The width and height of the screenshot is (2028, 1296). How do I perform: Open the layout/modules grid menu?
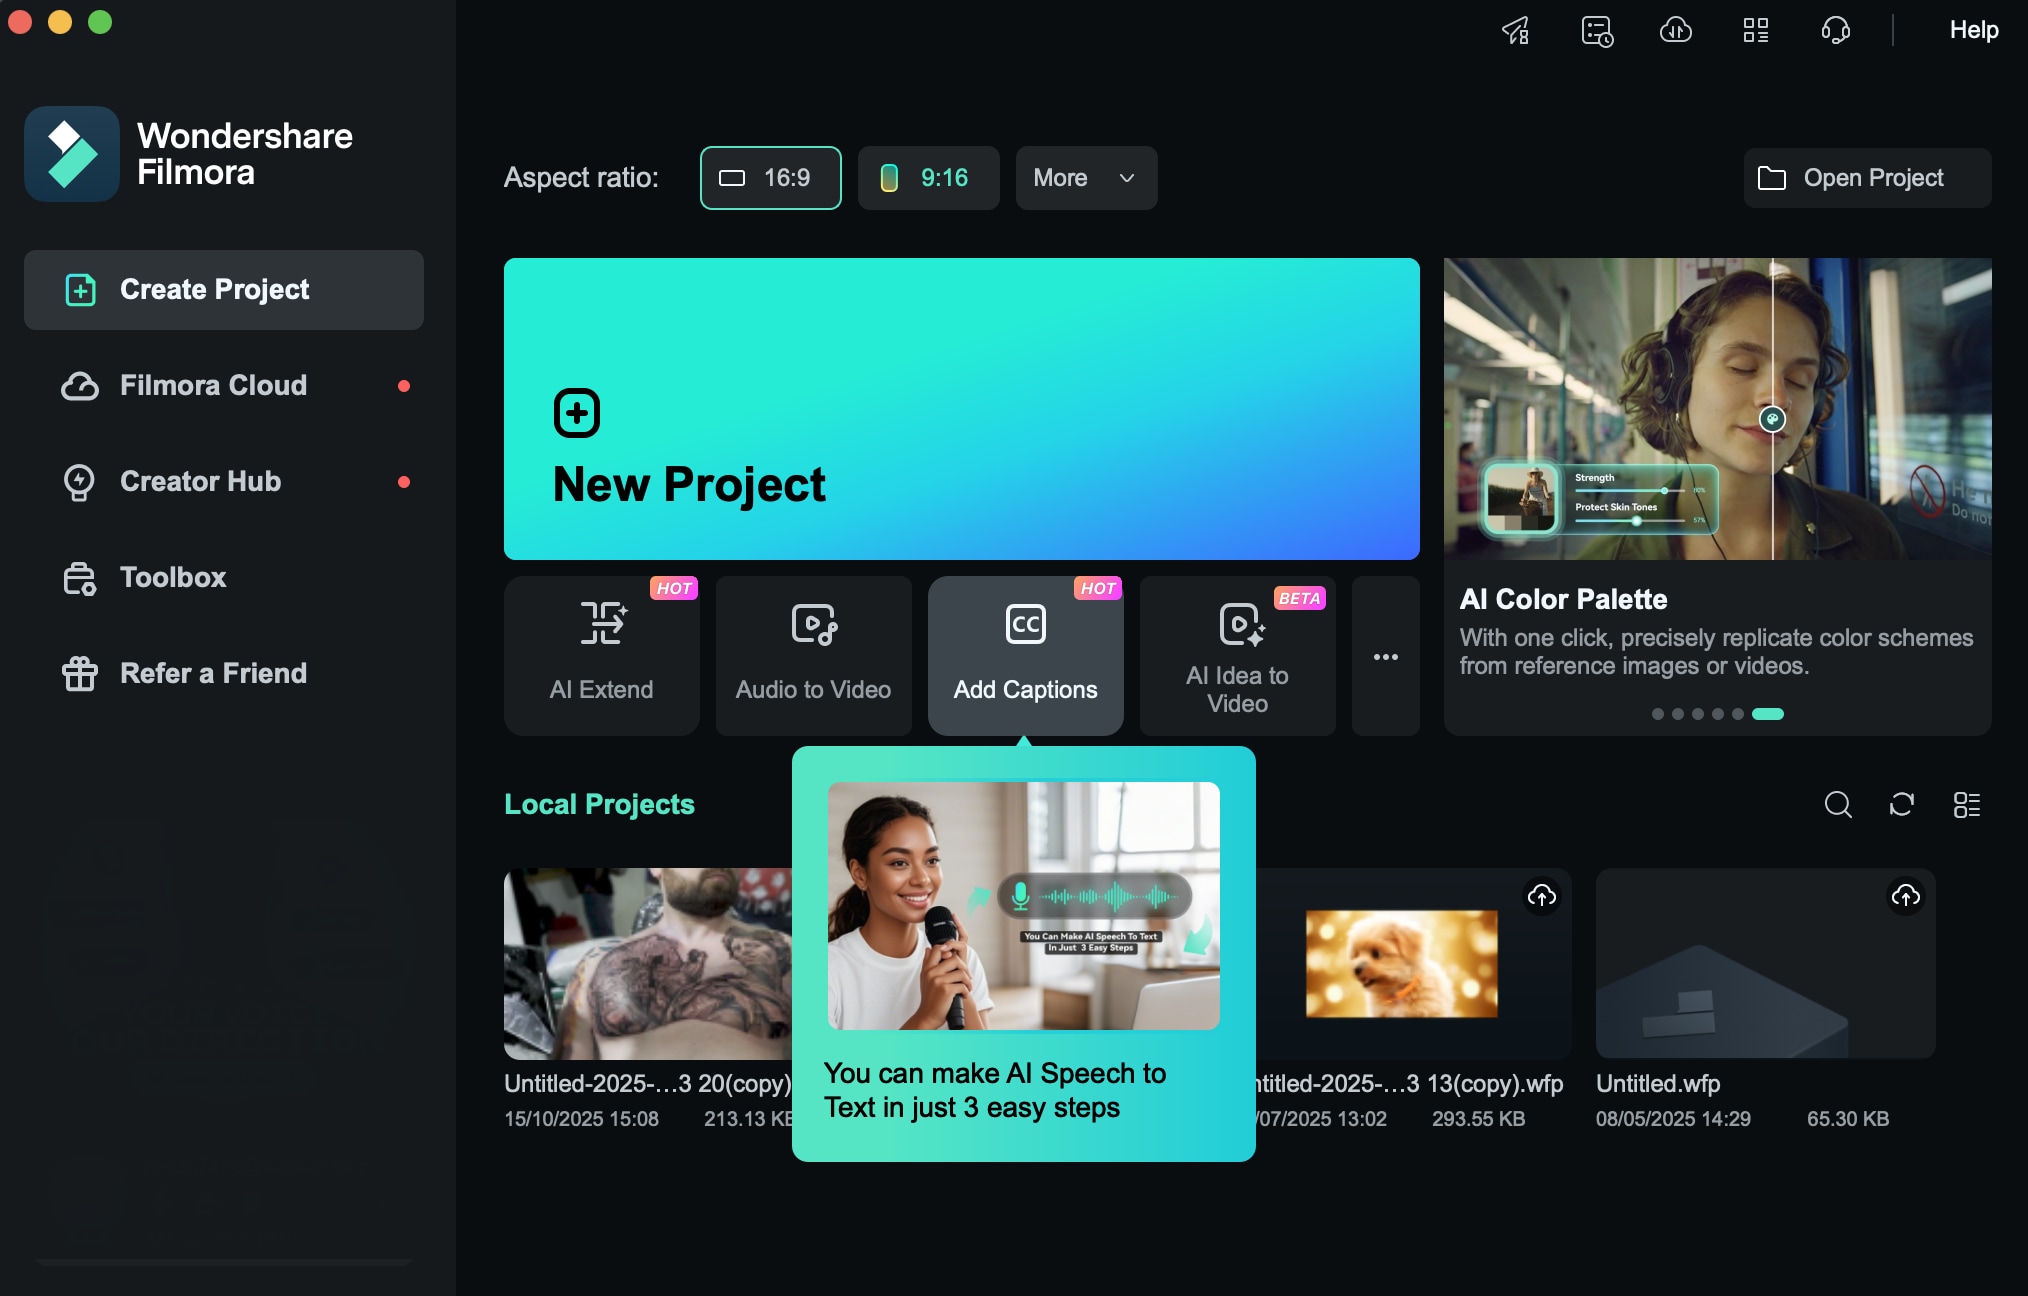[x=1756, y=31]
